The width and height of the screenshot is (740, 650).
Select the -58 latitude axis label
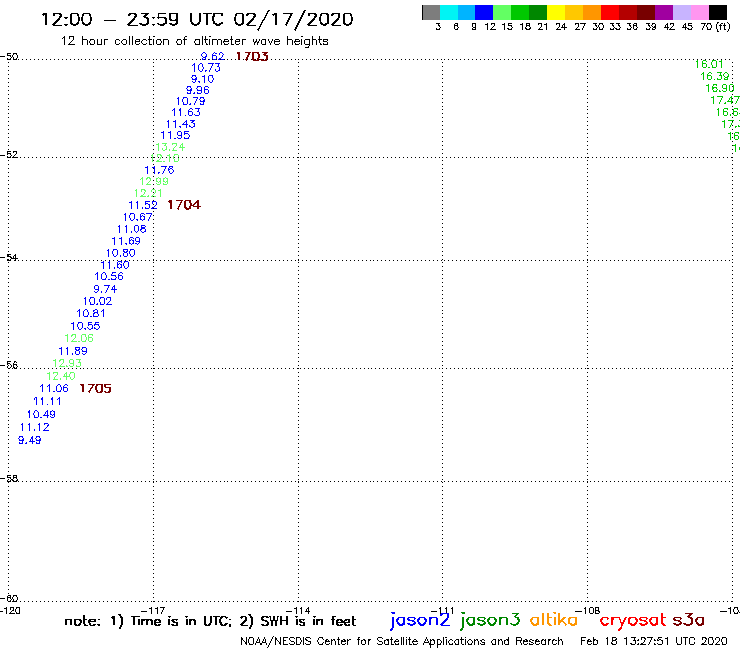tap(9, 479)
